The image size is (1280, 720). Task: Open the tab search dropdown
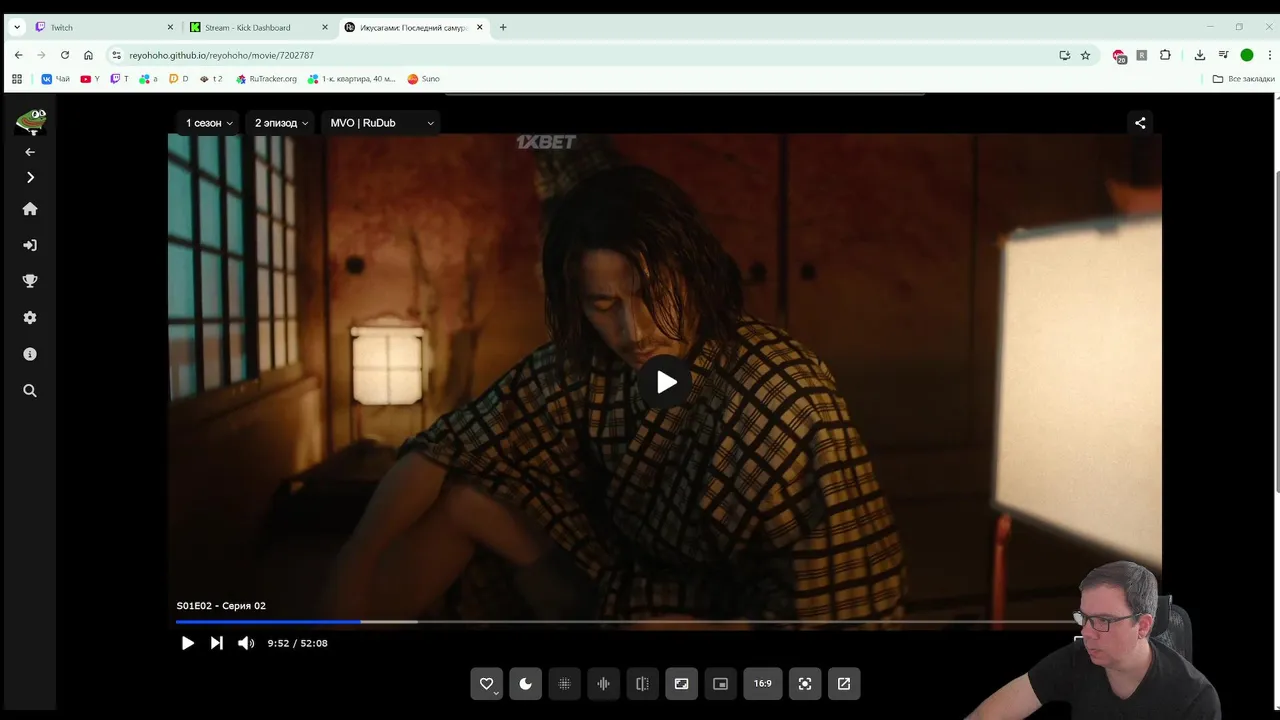click(x=17, y=27)
